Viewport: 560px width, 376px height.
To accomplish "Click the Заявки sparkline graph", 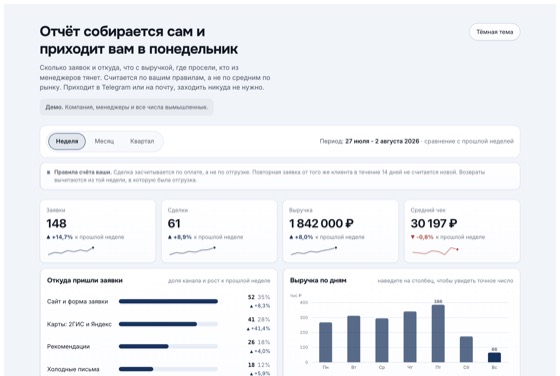I will pos(71,251).
